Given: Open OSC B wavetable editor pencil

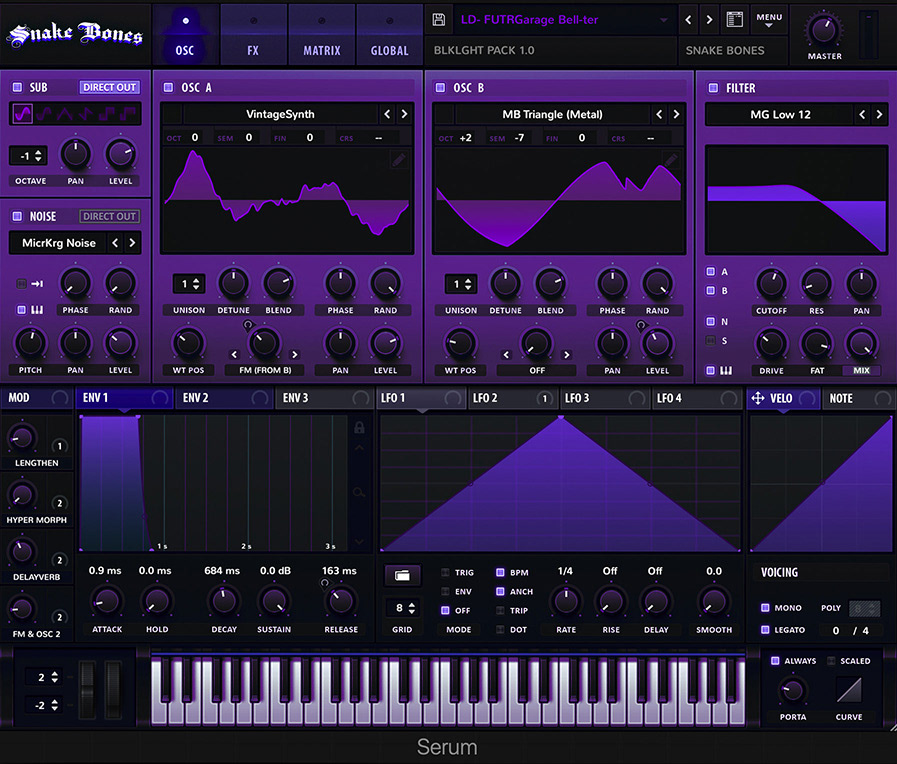Looking at the screenshot, I should (671, 160).
